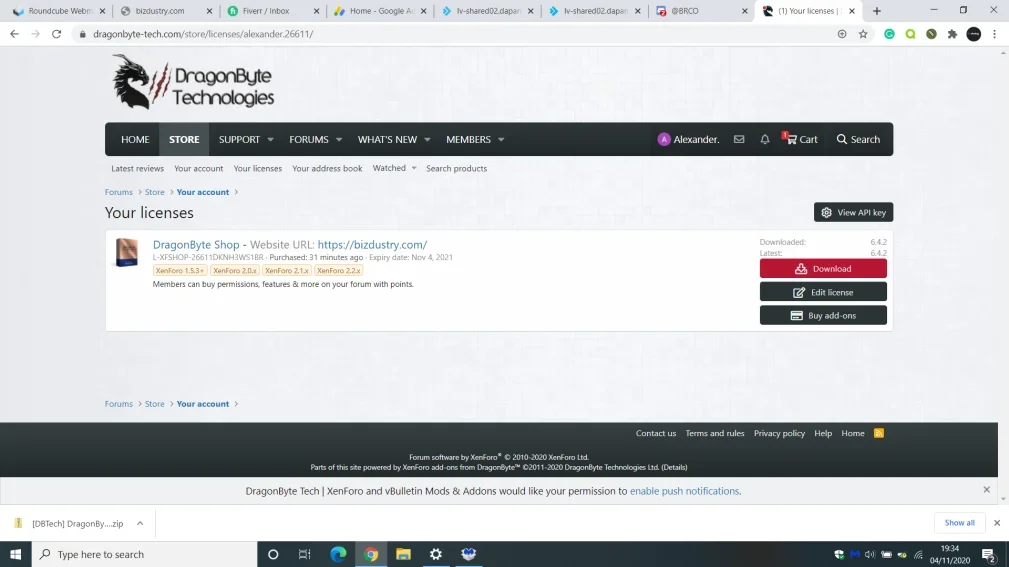Click the Chrome profile avatar
The width and height of the screenshot is (1009, 567).
(x=974, y=33)
